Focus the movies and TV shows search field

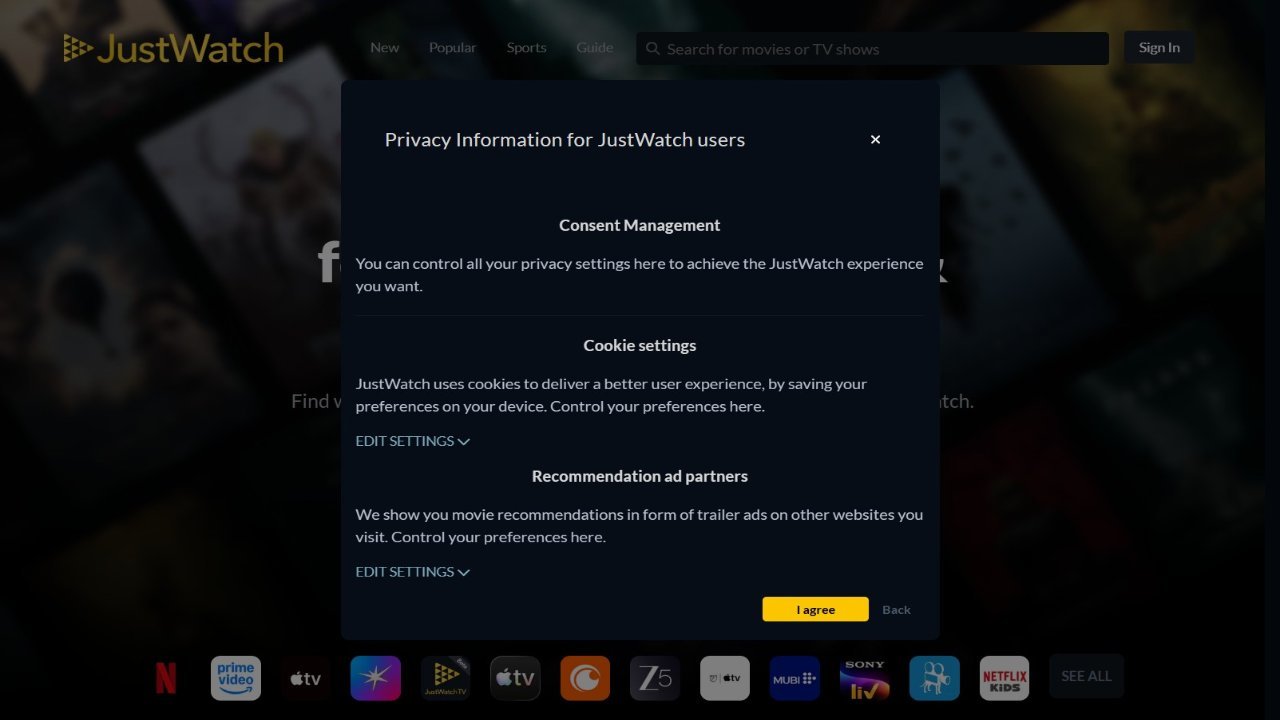(872, 48)
